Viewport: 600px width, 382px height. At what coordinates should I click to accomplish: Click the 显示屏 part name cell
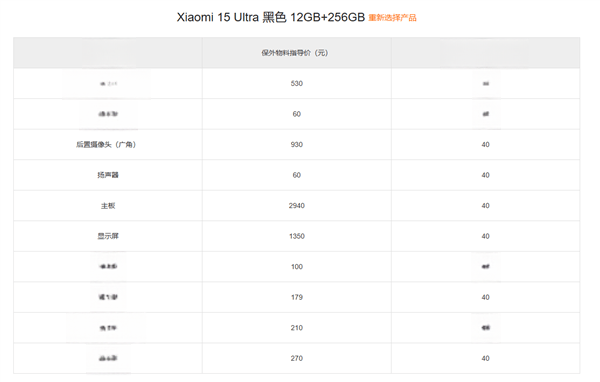[108, 236]
